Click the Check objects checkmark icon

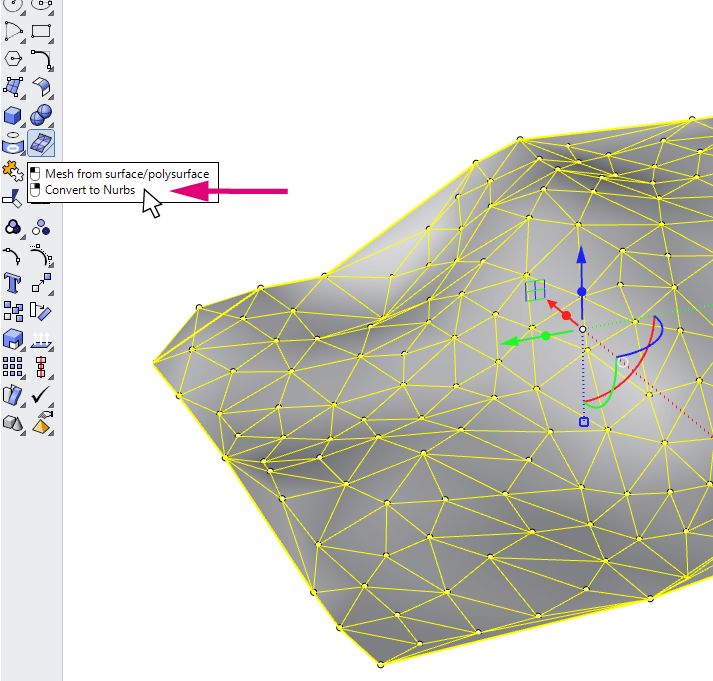pyautogui.click(x=41, y=395)
